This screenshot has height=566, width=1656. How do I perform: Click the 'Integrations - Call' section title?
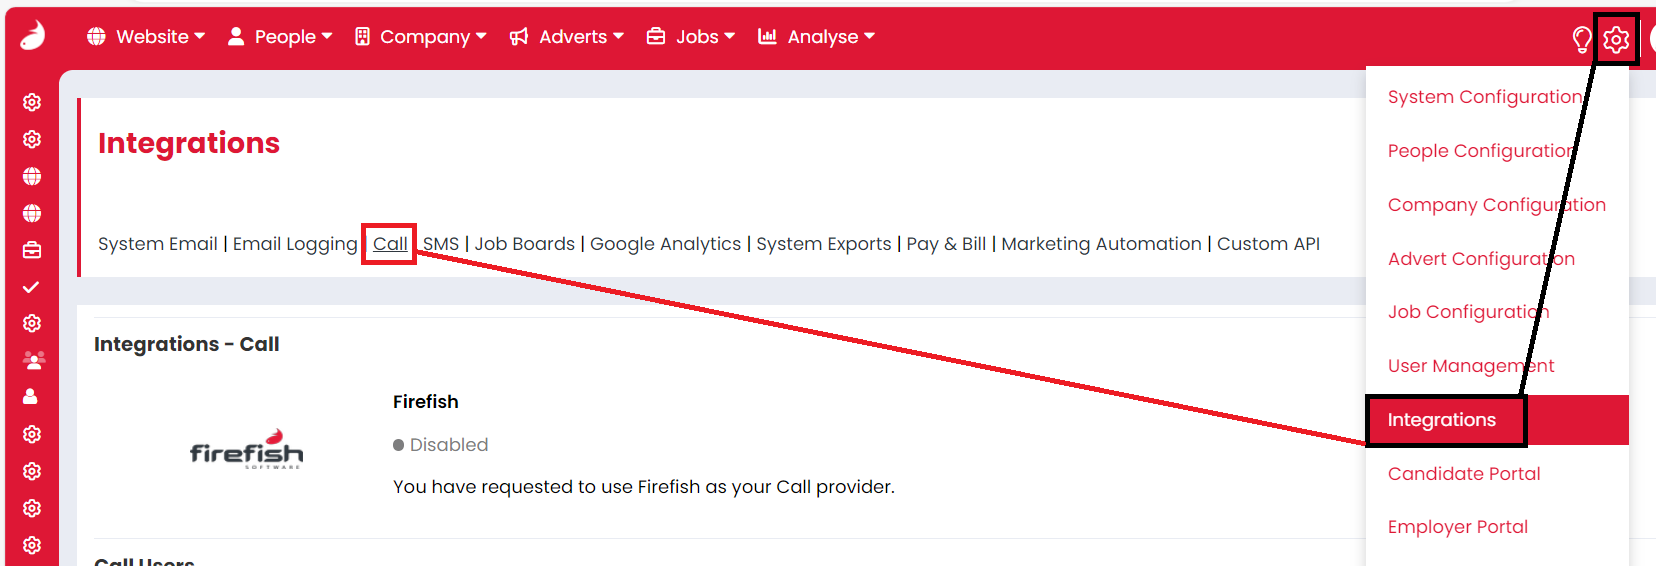point(187,344)
